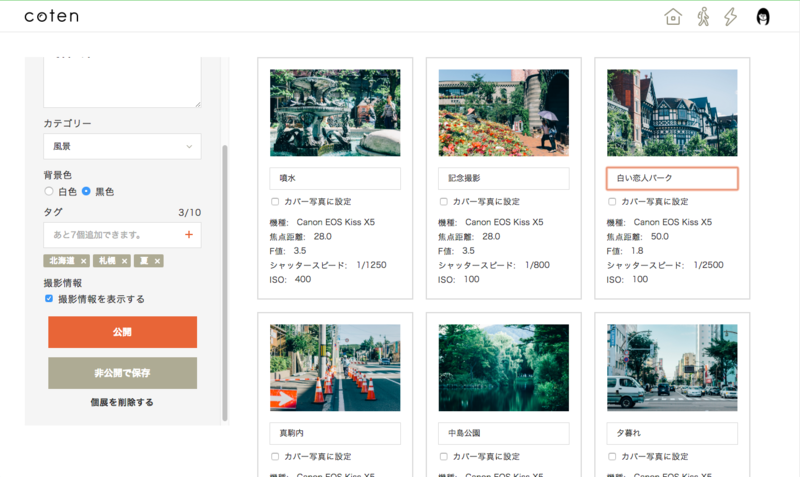This screenshot has height=477, width=800.
Task: Set 白い恋人パーク photo as cover checkbox
Action: coord(612,202)
